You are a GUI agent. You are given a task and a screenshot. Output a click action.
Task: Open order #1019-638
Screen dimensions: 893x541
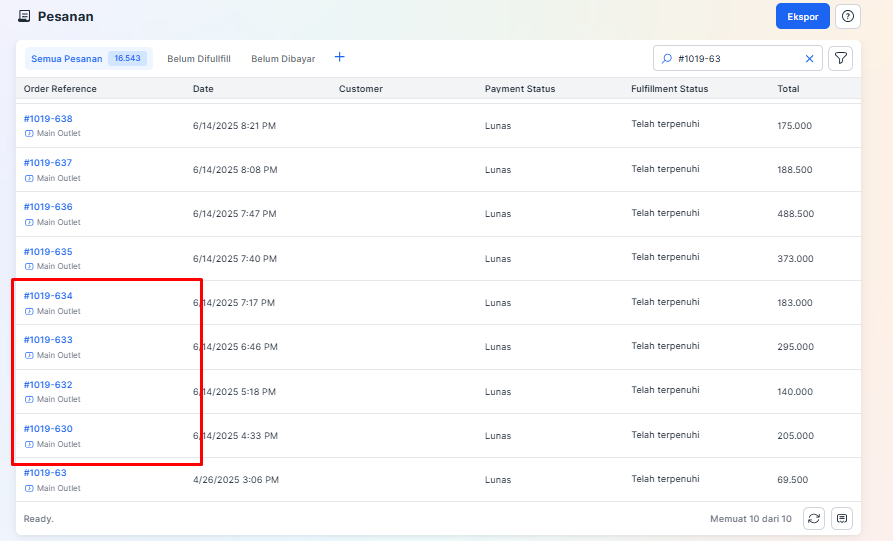[48, 118]
